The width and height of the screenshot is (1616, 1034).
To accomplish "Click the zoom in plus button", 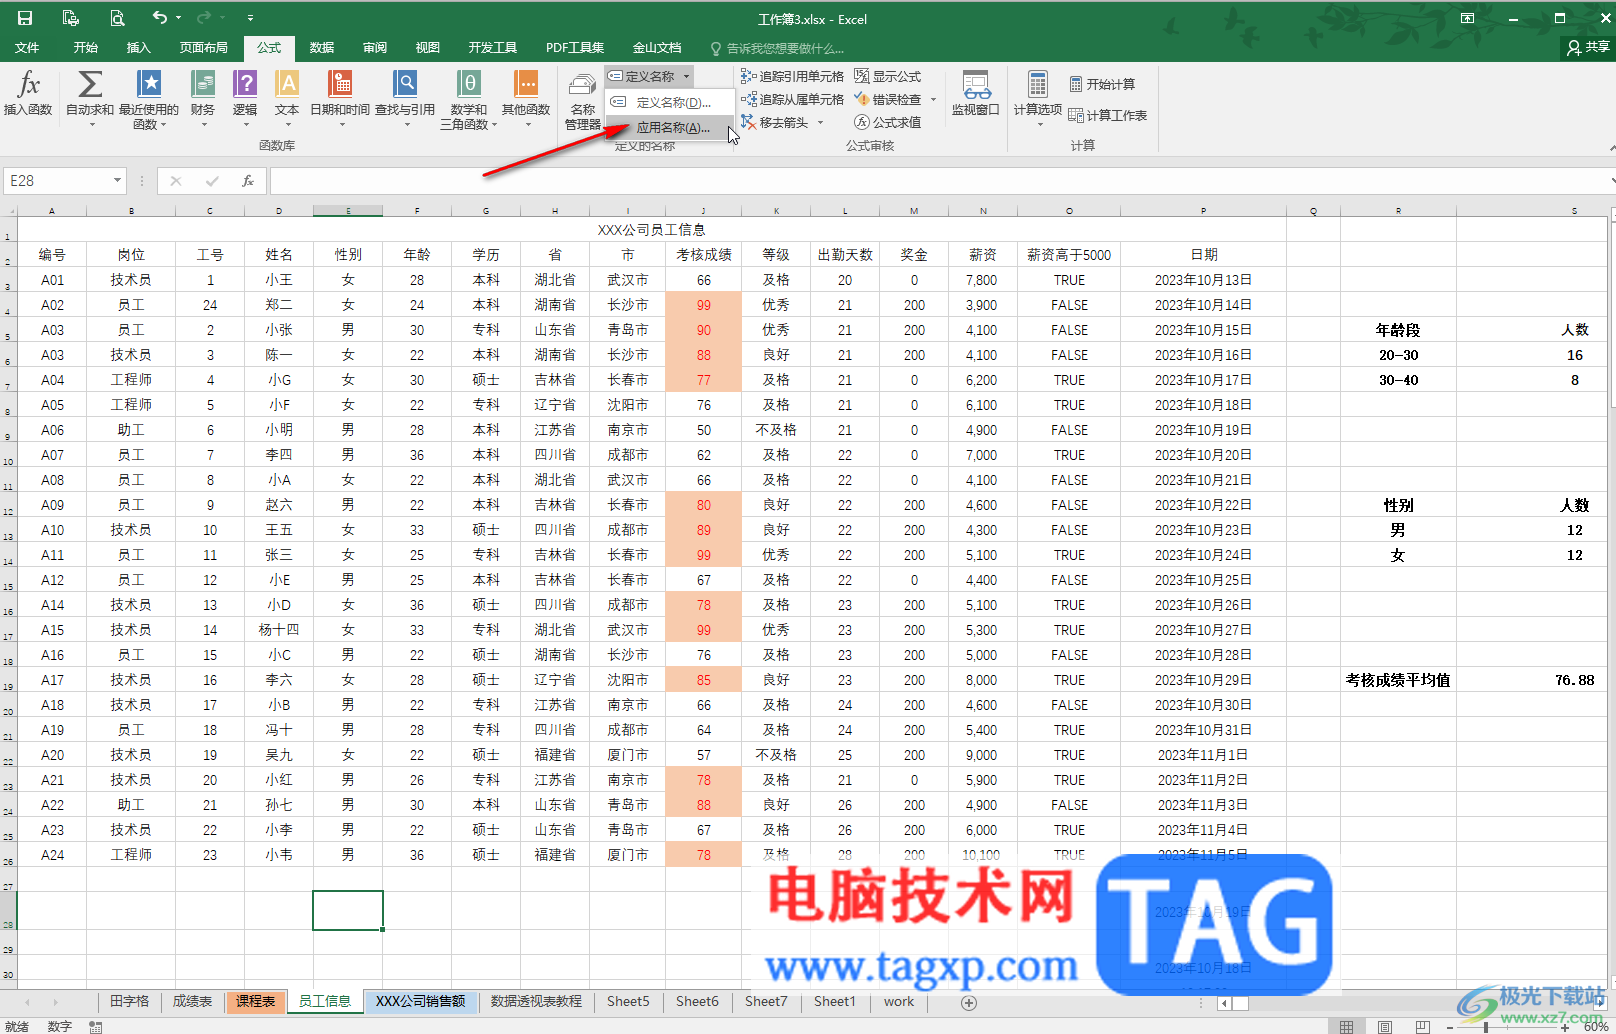I will (x=1566, y=1027).
